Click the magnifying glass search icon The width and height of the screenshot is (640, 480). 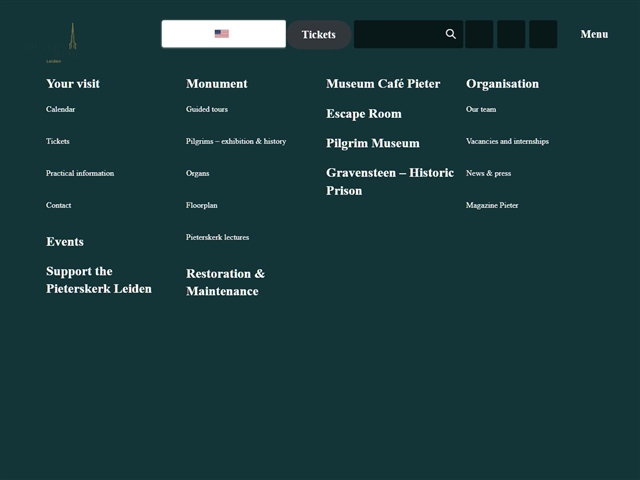pos(451,34)
